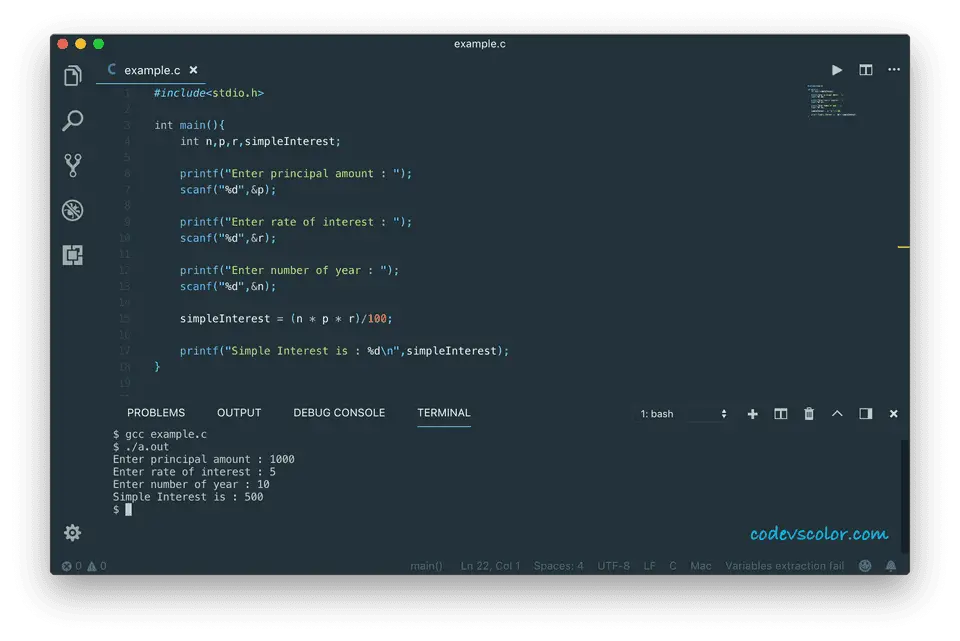Open the Extensions view
960x641 pixels.
[x=72, y=255]
